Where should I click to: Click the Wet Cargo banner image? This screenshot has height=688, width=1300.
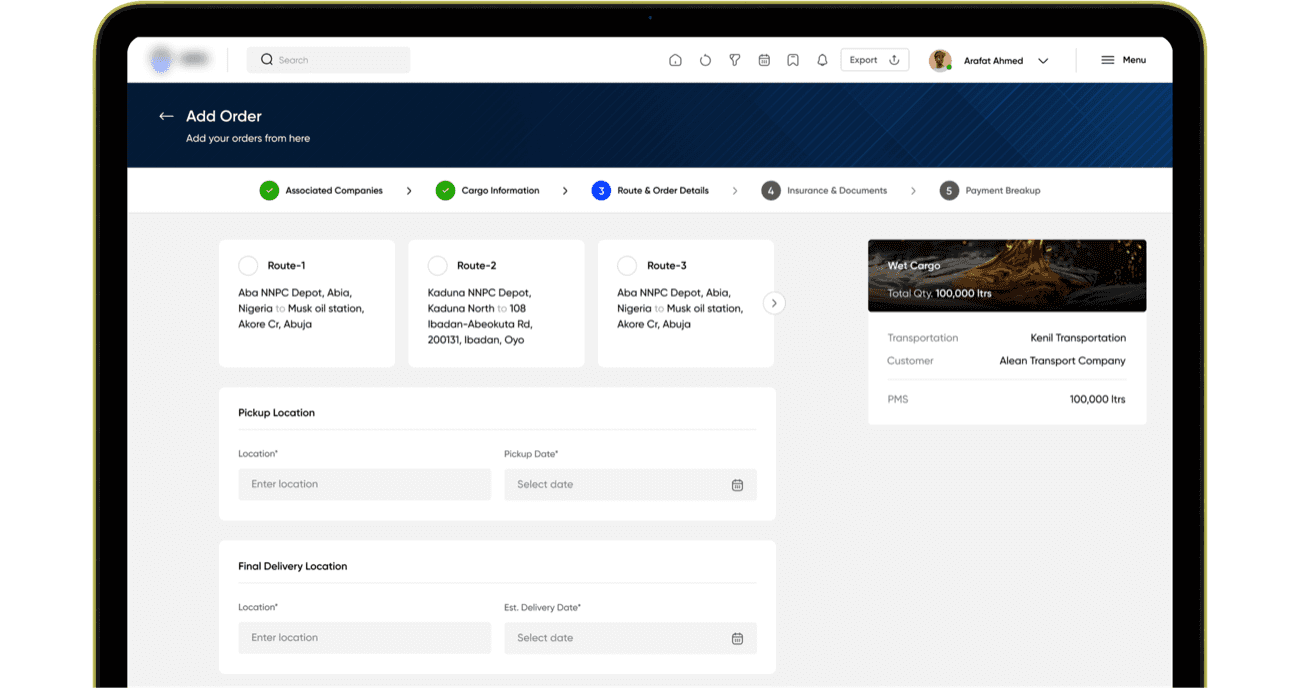click(x=1007, y=276)
